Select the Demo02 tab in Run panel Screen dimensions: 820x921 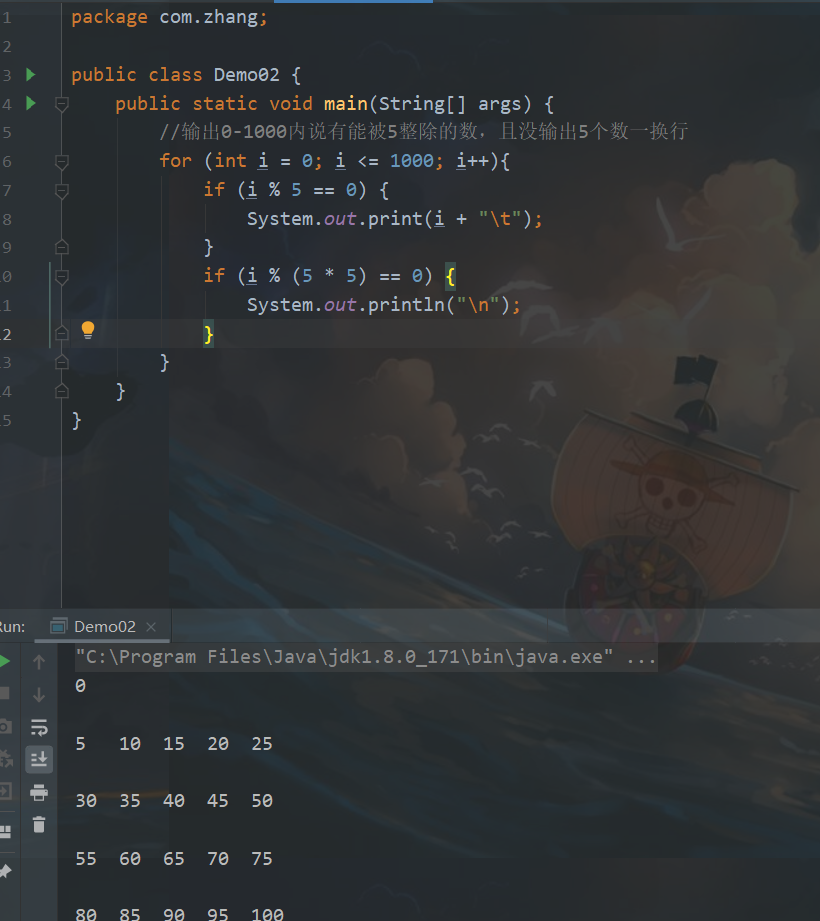[103, 626]
